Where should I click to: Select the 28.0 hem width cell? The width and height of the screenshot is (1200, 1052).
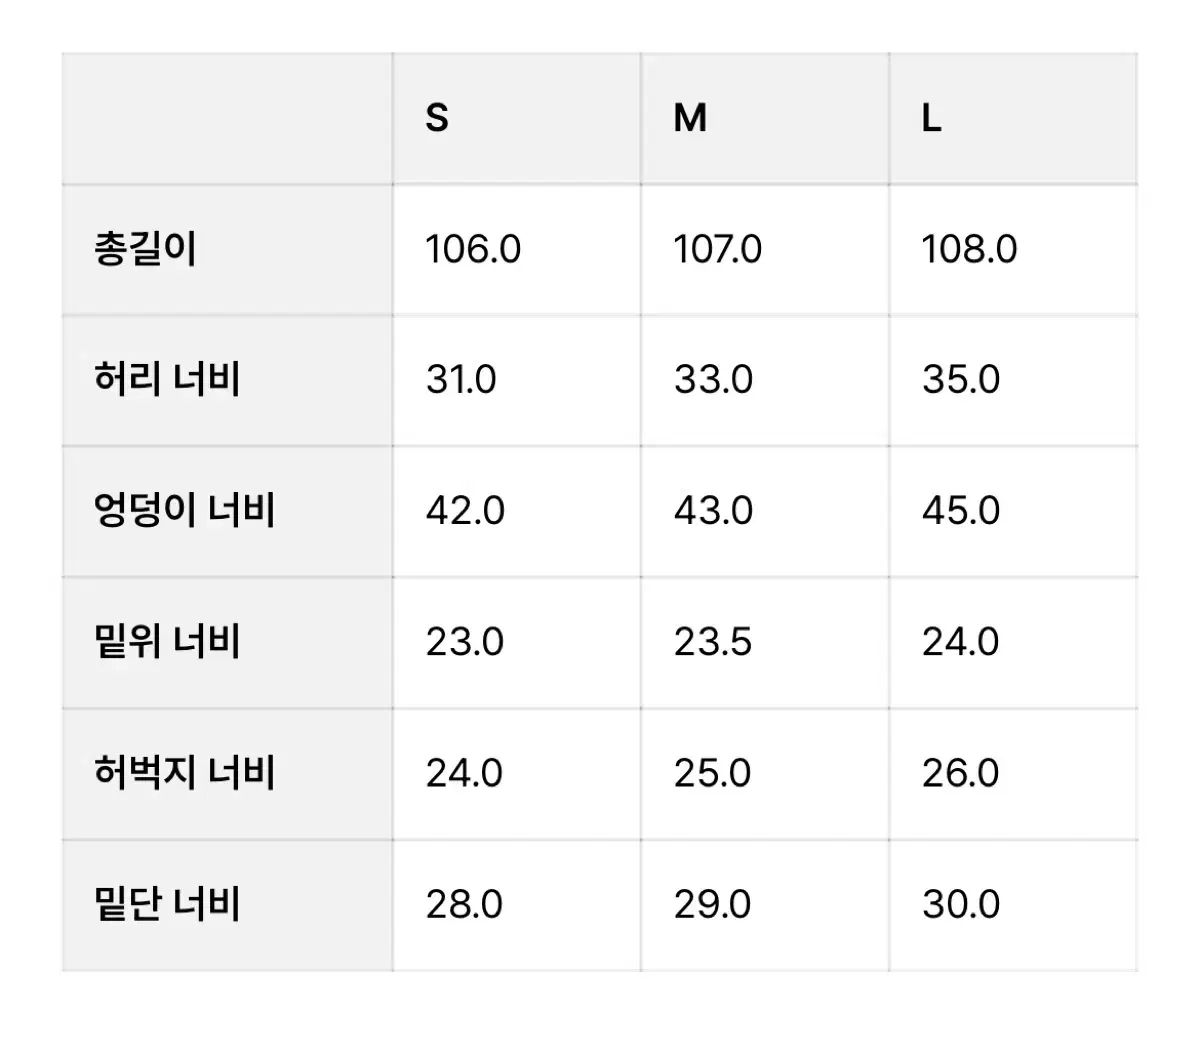[464, 904]
